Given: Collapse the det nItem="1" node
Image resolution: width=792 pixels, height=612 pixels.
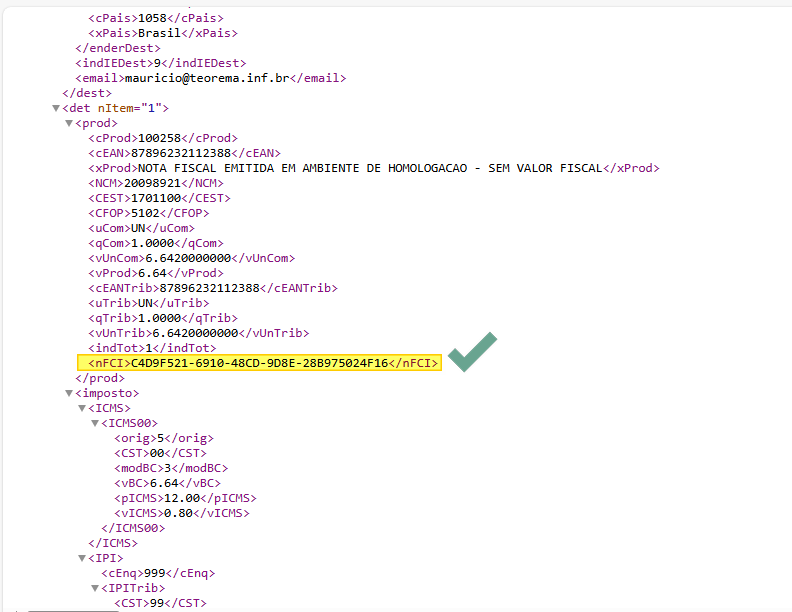Looking at the screenshot, I should (56, 108).
